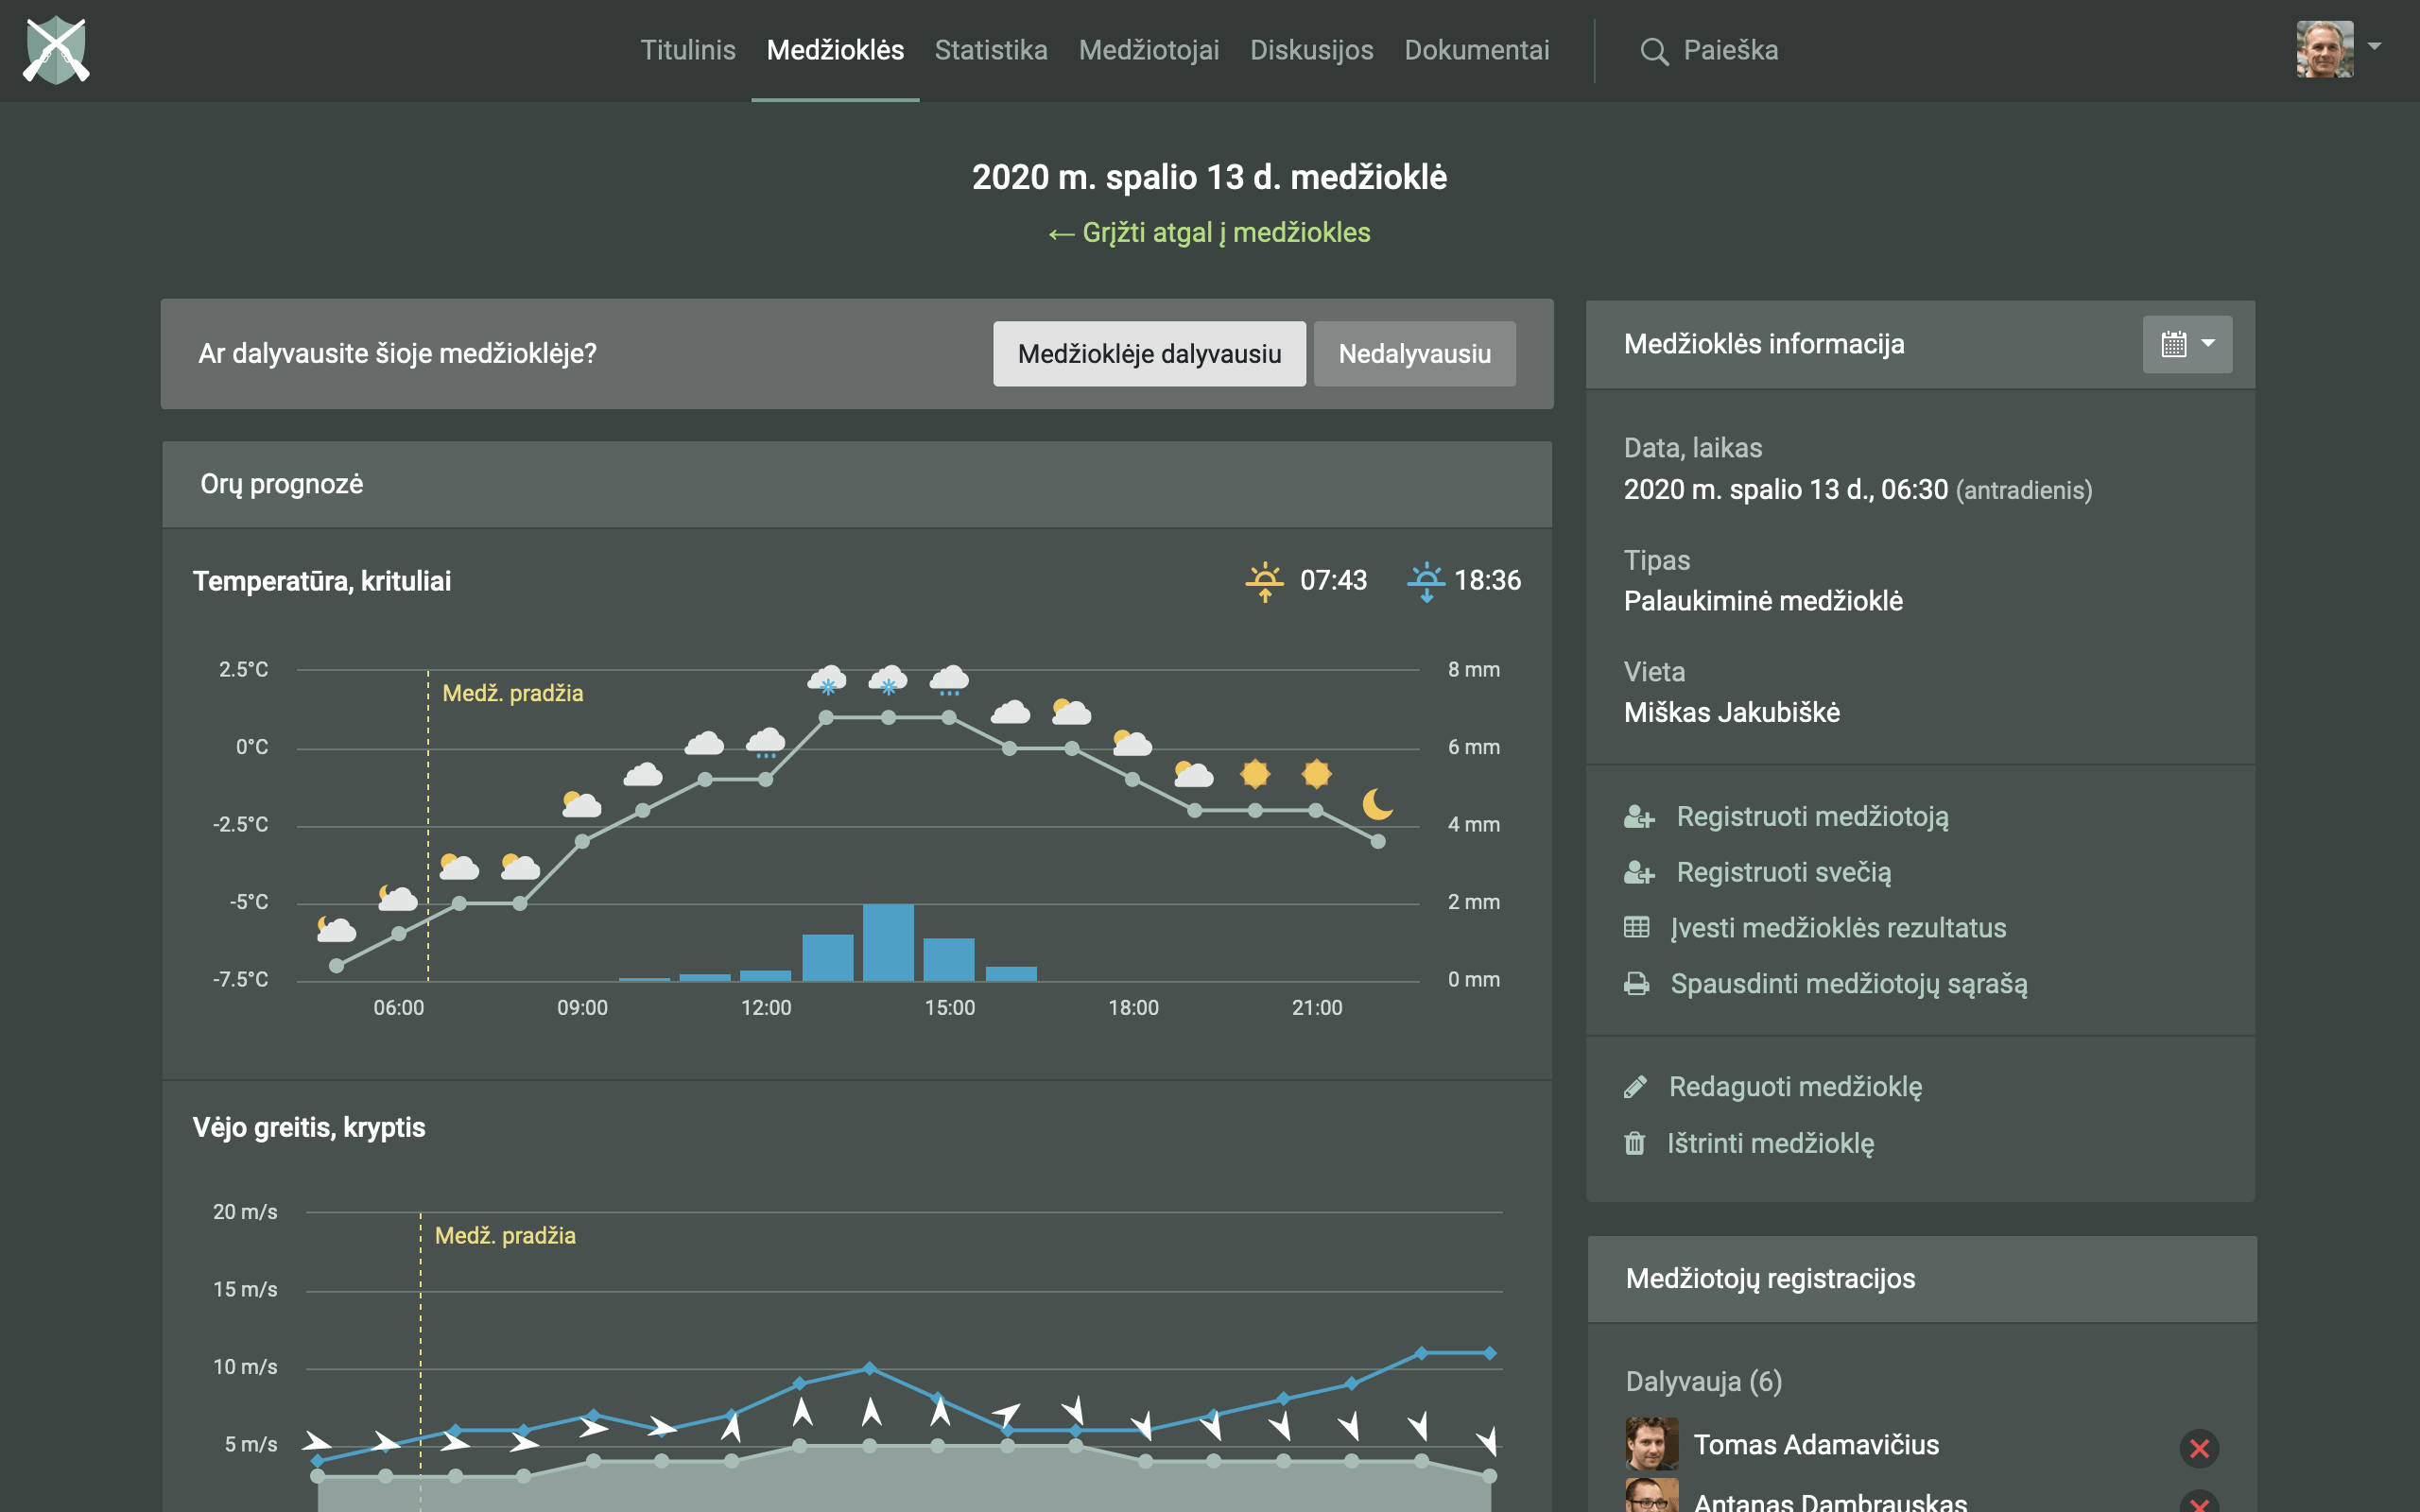Click the trash icon for Ištrinti medžioklę
The width and height of the screenshot is (2420, 1512).
tap(1634, 1143)
